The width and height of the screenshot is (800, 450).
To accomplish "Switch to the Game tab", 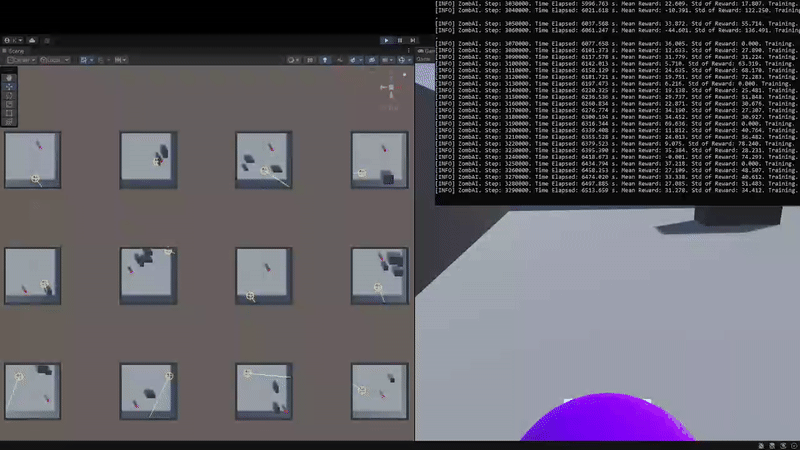I will point(426,51).
